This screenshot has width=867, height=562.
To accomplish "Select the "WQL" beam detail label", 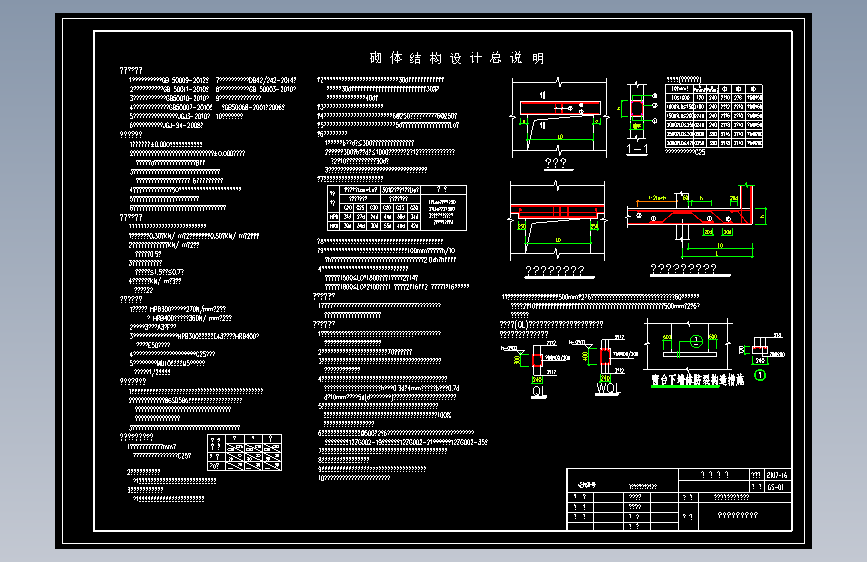I will tap(607, 388).
